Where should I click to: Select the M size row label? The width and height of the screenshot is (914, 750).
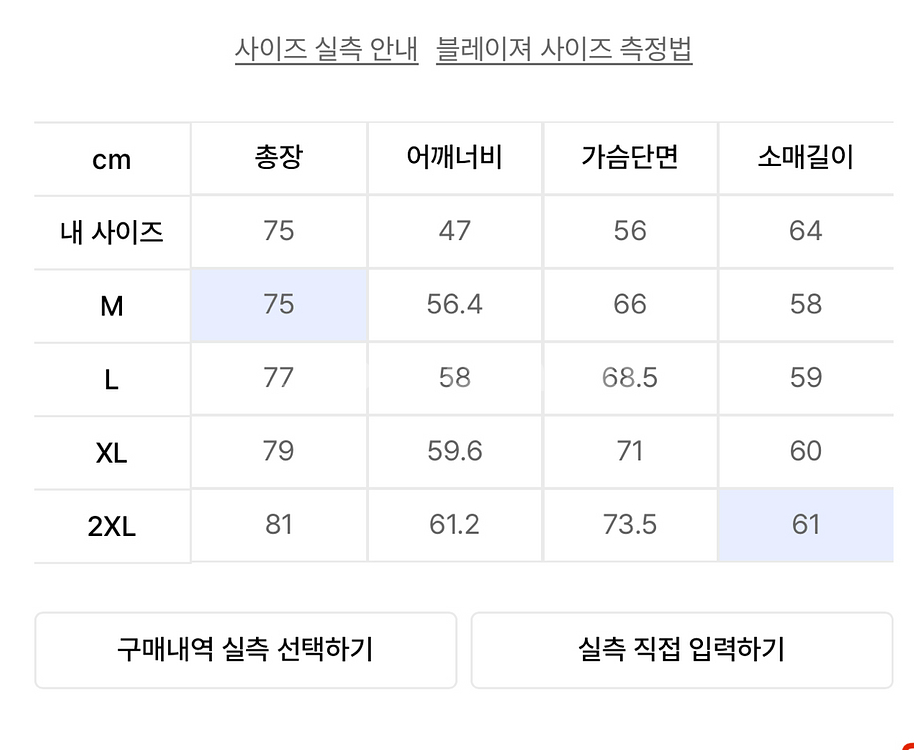pos(112,306)
